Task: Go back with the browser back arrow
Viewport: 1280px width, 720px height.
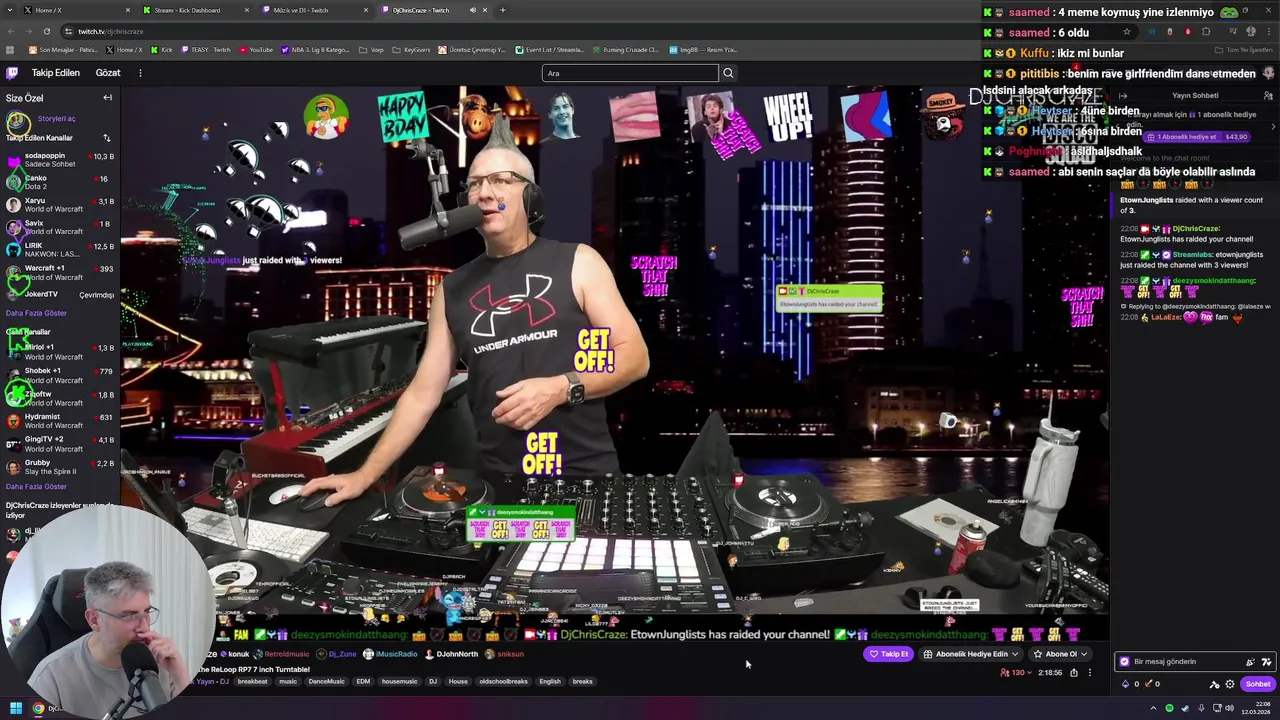Action: pyautogui.click(x=11, y=31)
